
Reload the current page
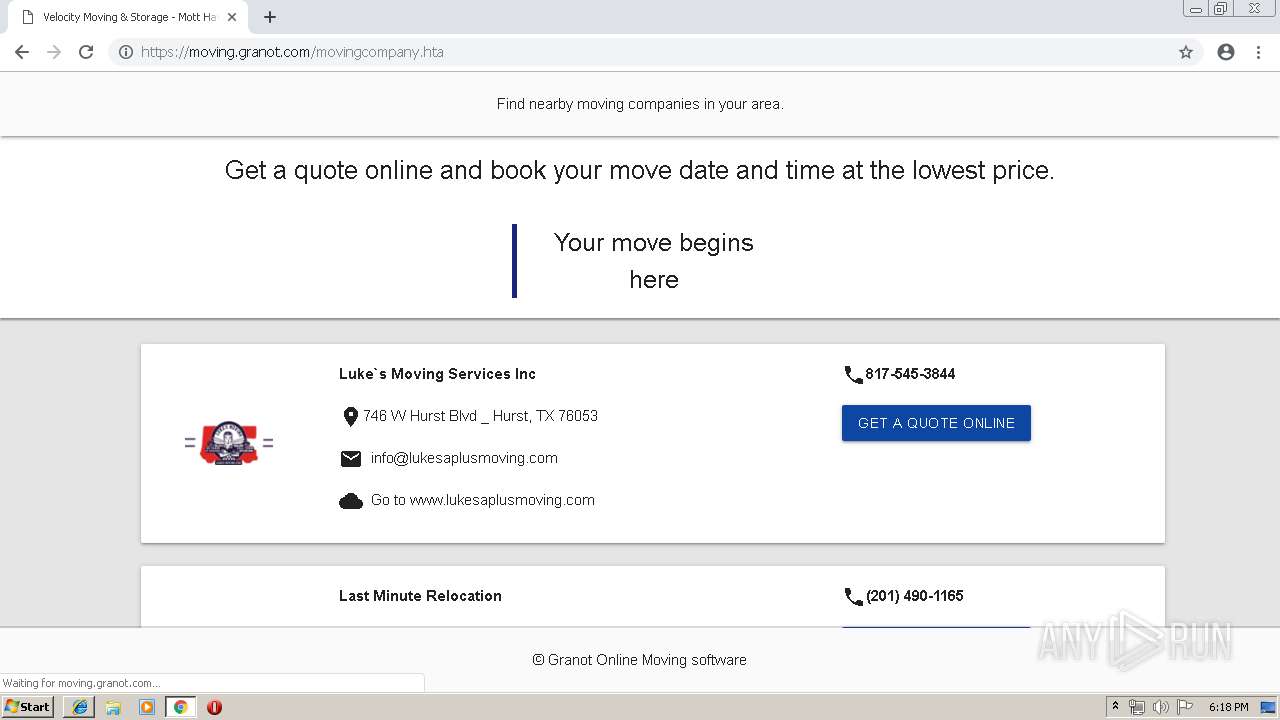[x=86, y=52]
